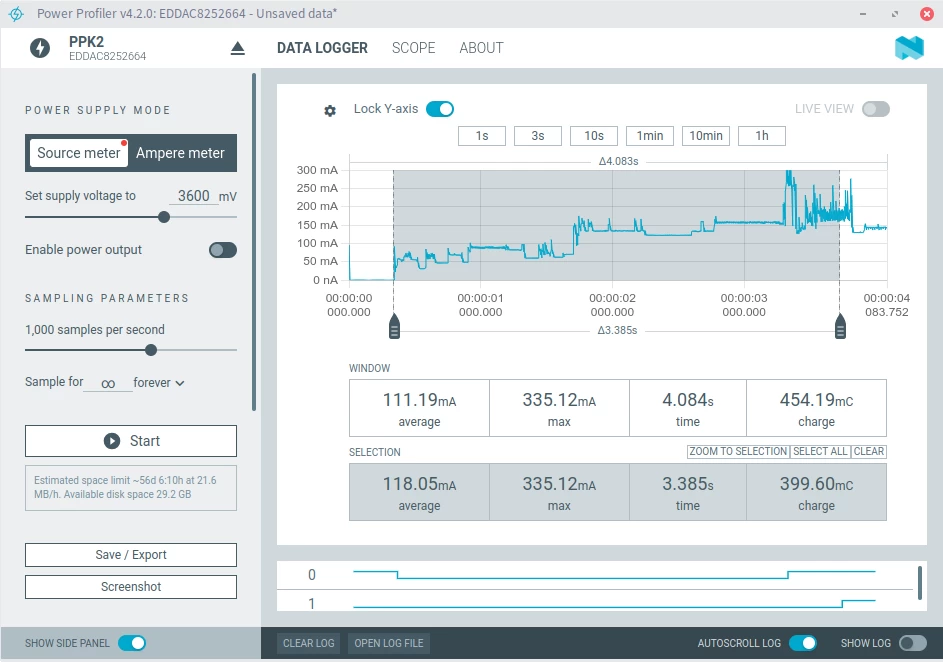Viewport: 943px width, 662px height.
Task: Turn on Enable power output switch
Action: (x=222, y=250)
